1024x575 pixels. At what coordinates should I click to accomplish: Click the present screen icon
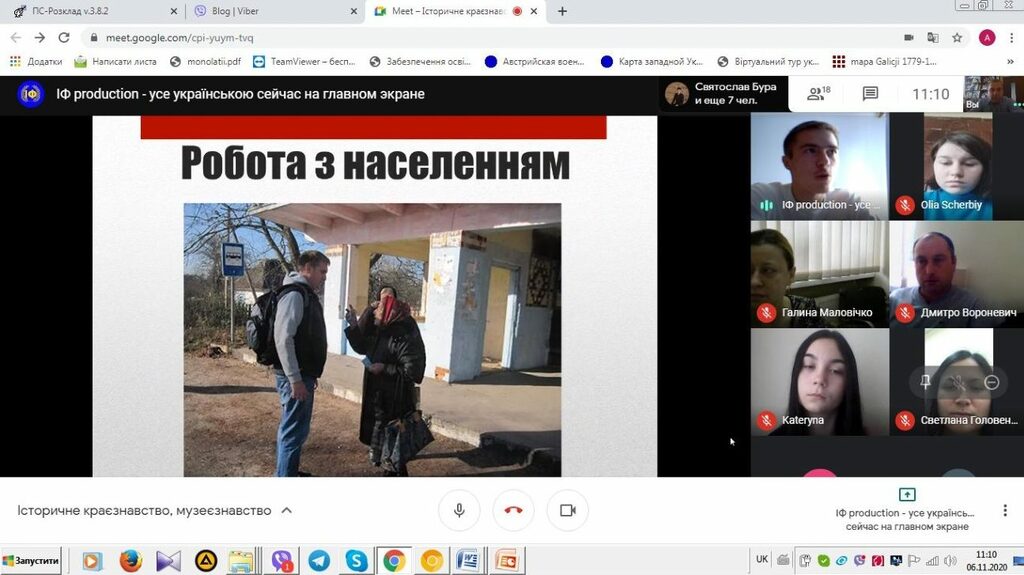click(x=907, y=495)
